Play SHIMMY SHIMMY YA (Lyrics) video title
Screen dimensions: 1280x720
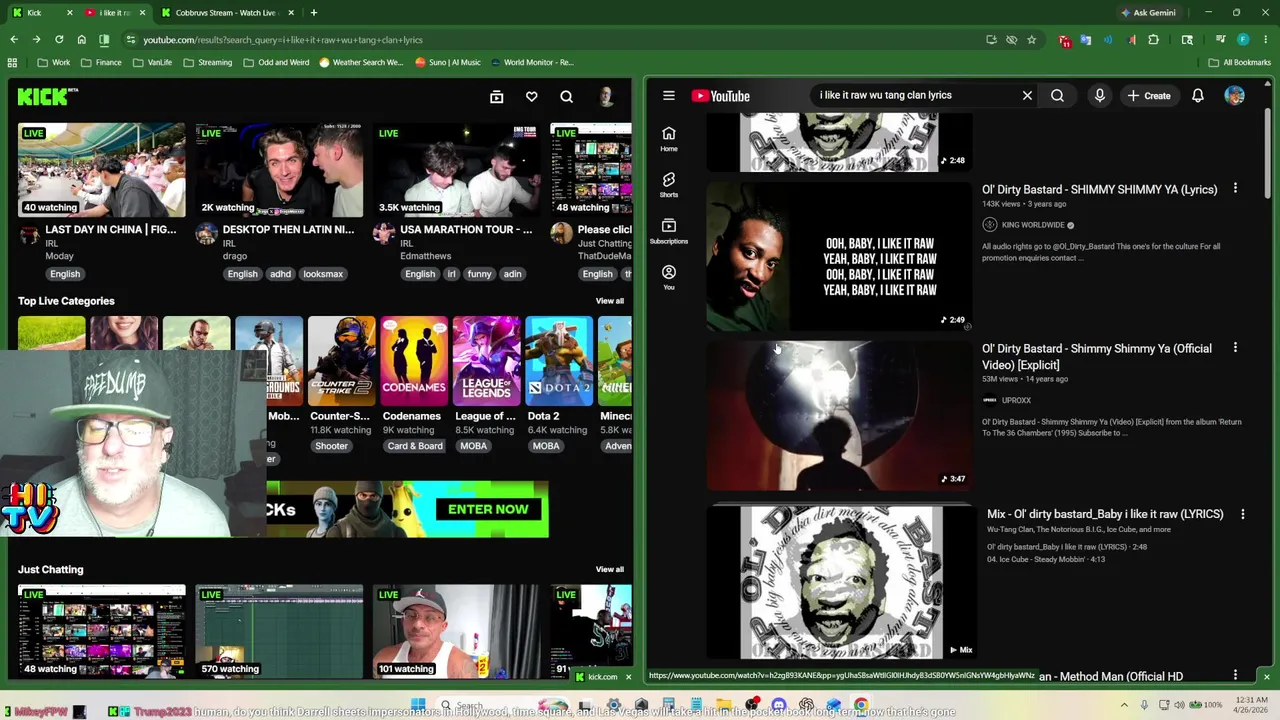[x=1099, y=189]
